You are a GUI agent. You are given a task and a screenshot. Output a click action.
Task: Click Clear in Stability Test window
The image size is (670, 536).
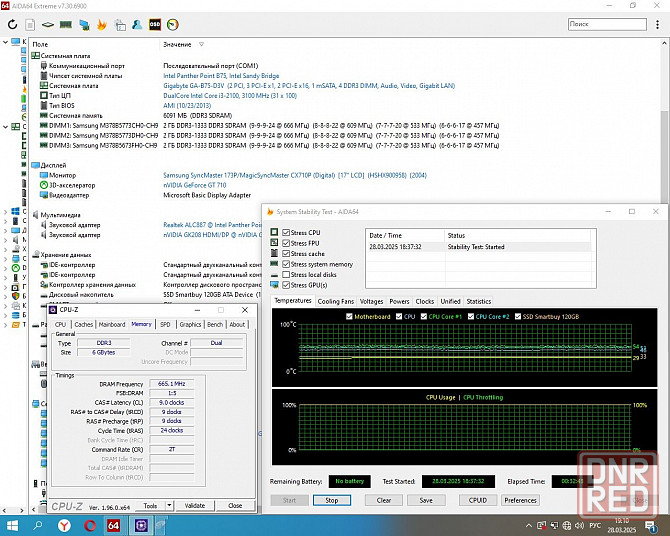[x=384, y=500]
